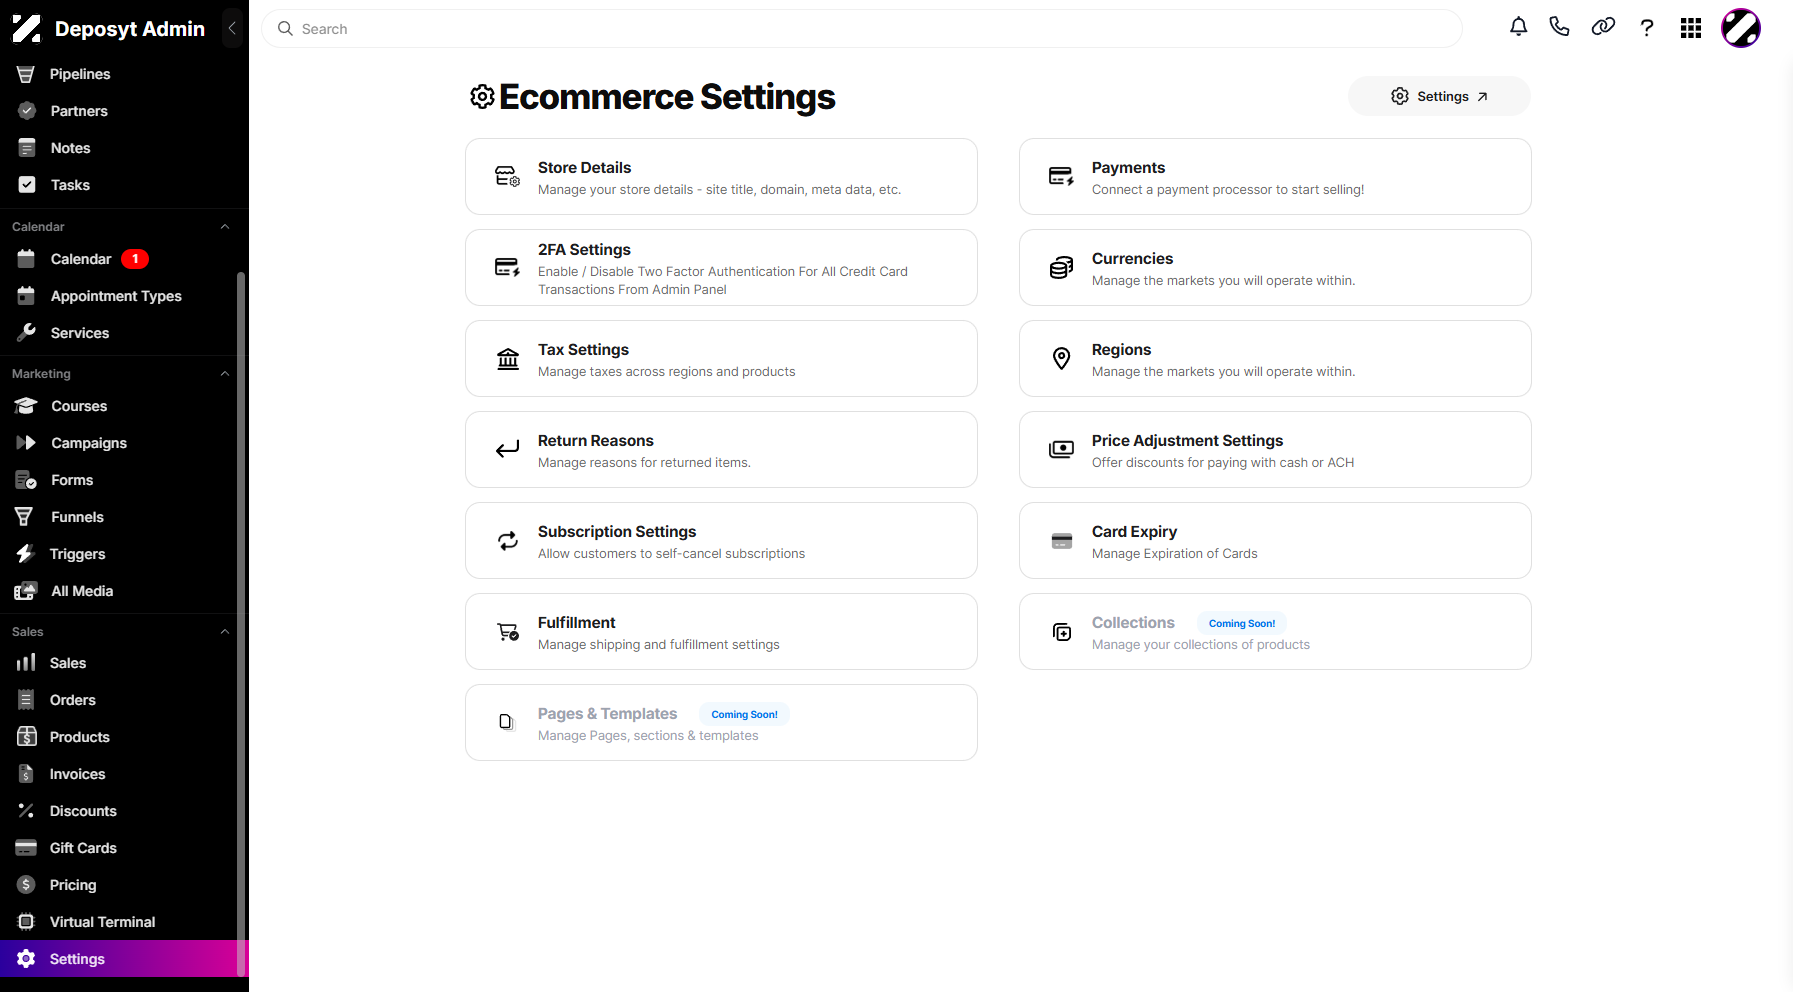Click the Regions map pin icon
The height and width of the screenshot is (992, 1793).
coord(1062,358)
